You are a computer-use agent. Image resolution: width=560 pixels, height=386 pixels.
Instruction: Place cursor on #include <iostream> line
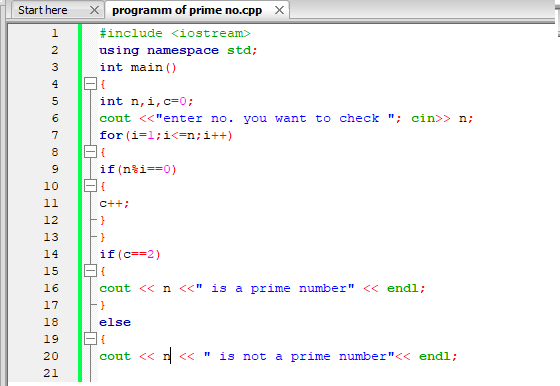(175, 33)
